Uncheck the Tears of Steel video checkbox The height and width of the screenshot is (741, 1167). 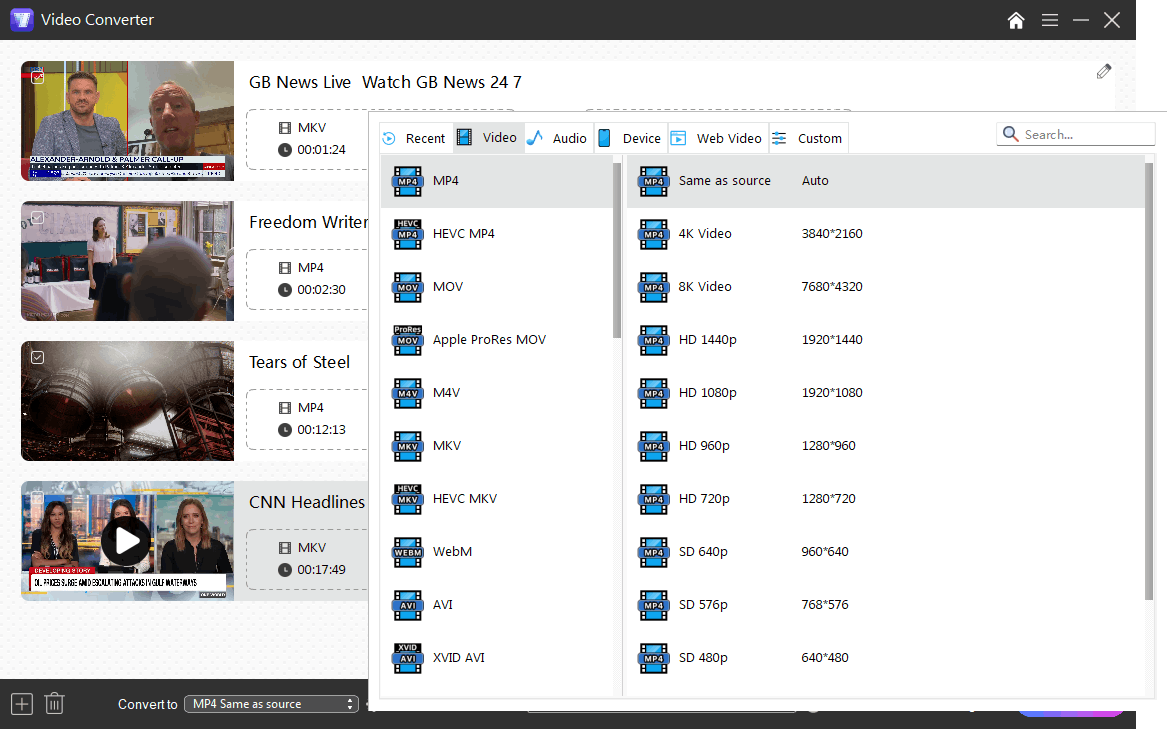[x=37, y=357]
